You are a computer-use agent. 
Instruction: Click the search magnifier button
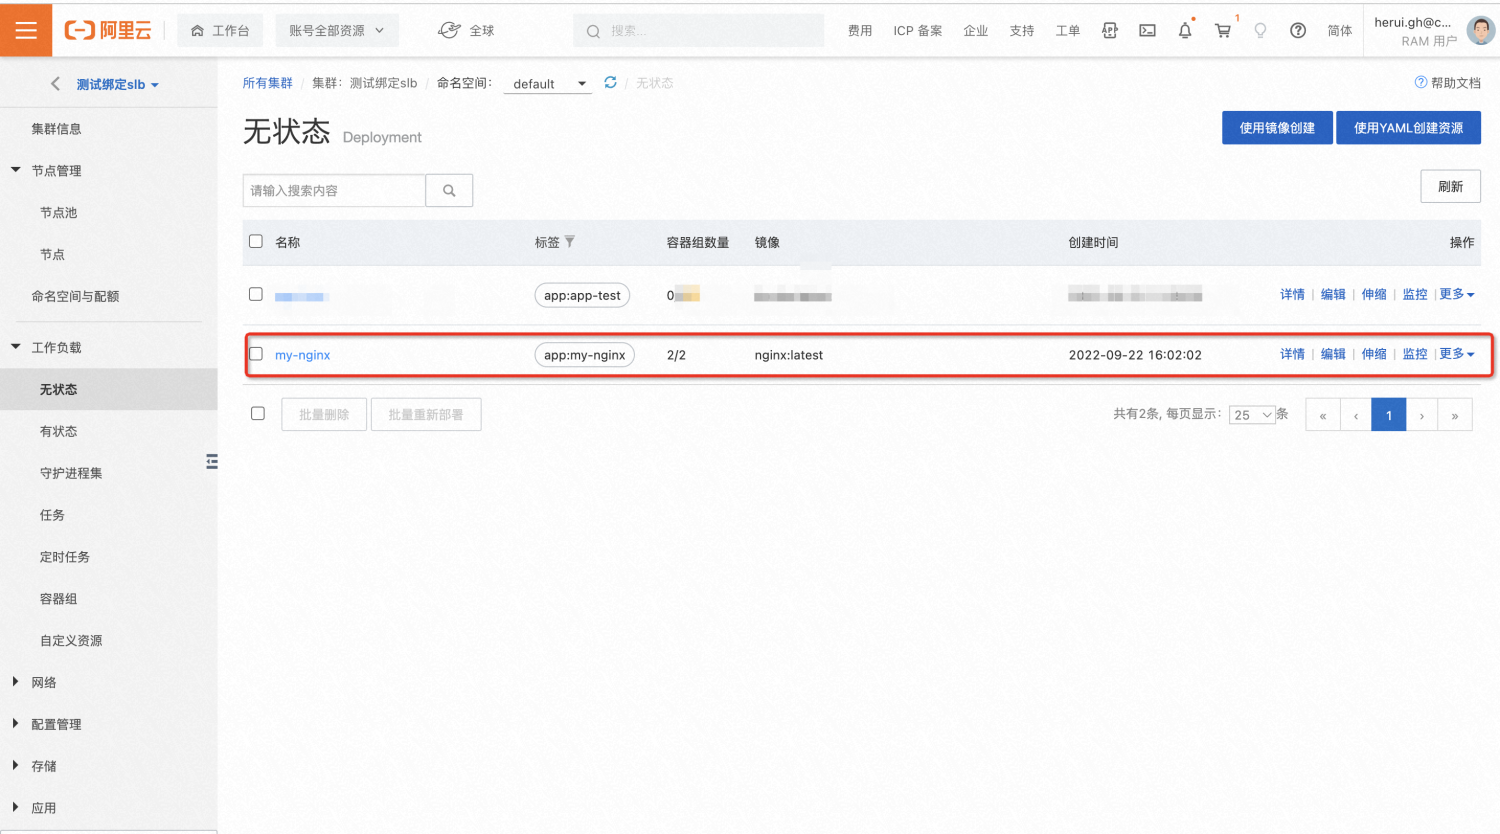pos(449,190)
